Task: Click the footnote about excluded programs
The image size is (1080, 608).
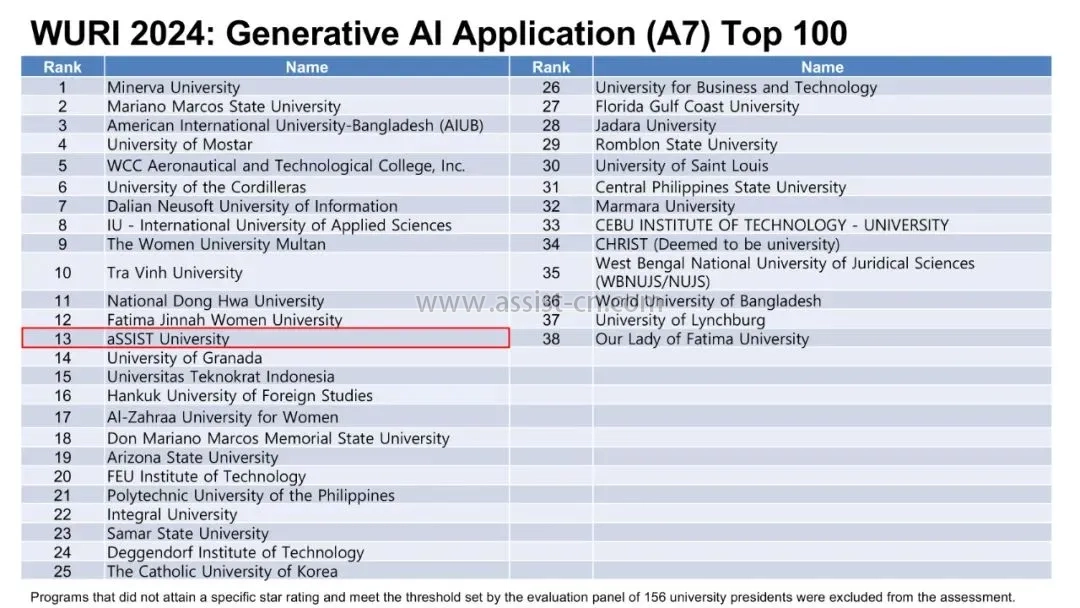Action: pos(523,597)
